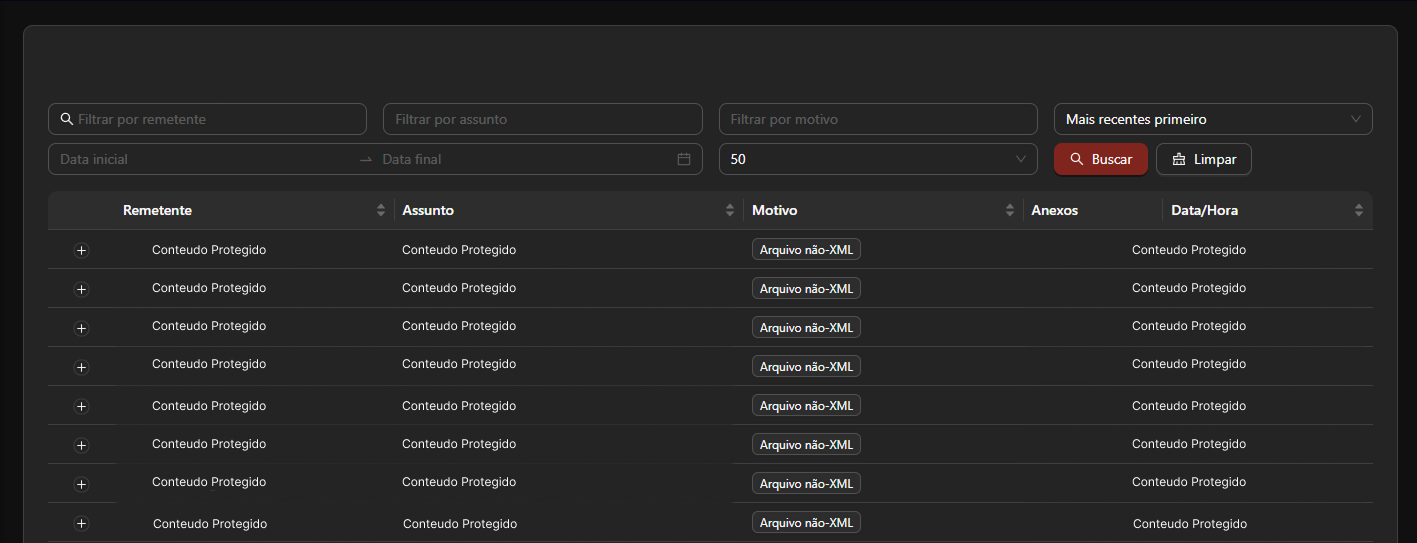Open the Mais recentes primeiro dropdown

point(1213,119)
